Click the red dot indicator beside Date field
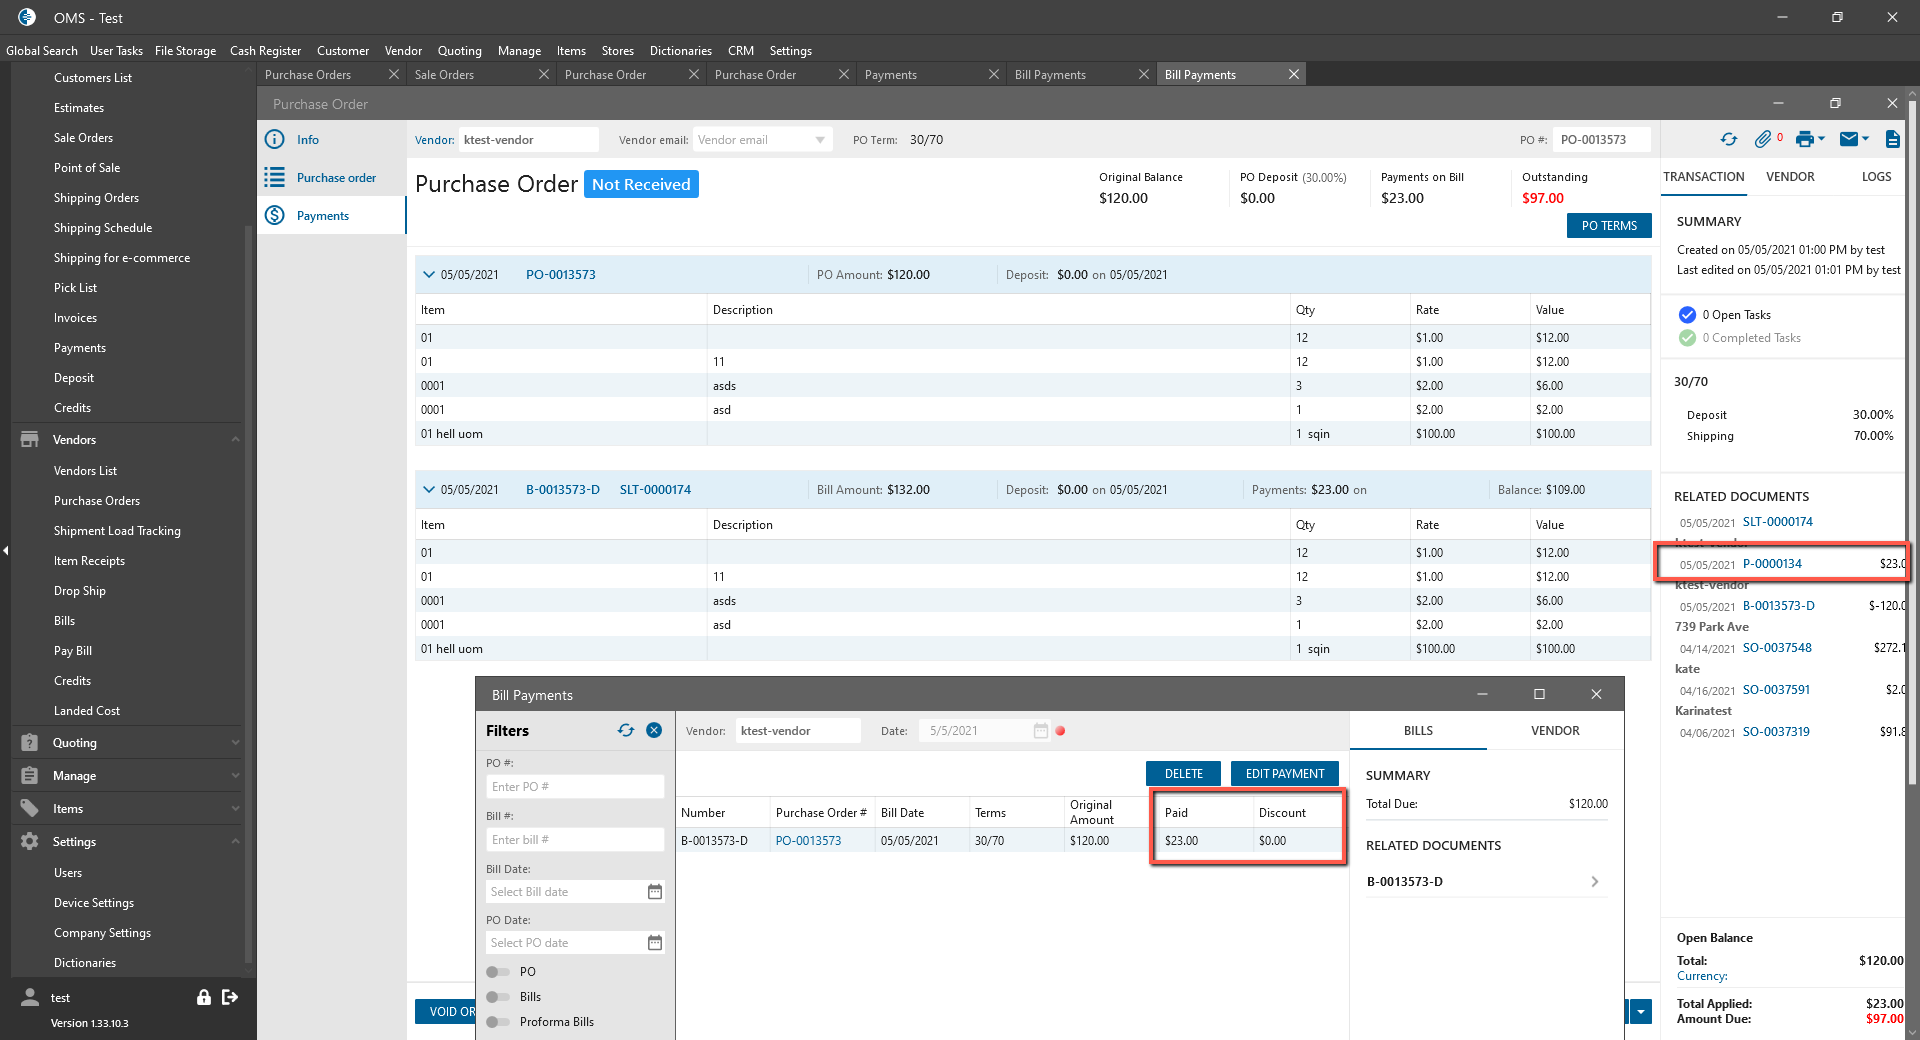 pos(1060,731)
